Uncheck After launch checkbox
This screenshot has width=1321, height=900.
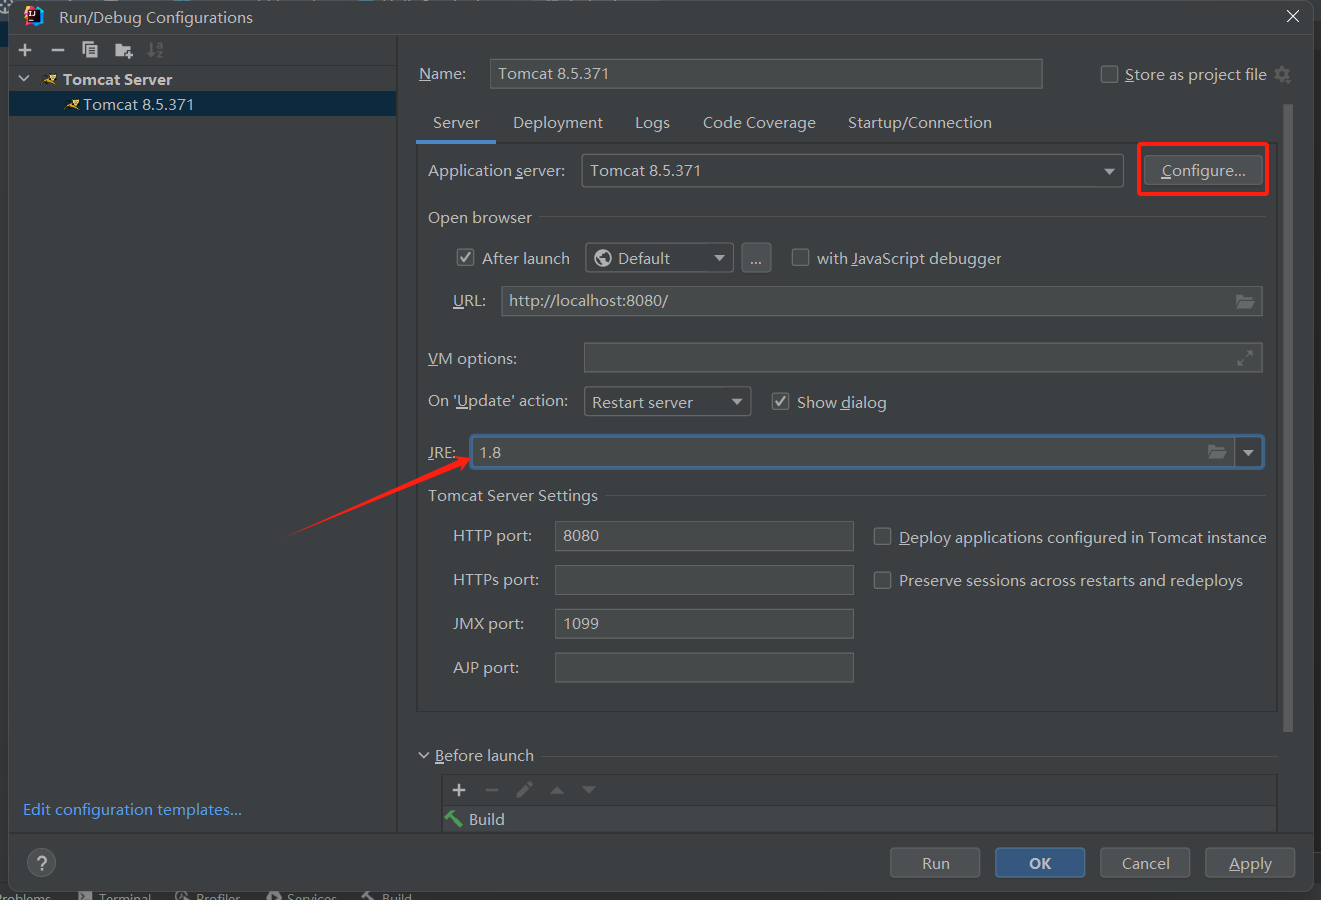(x=465, y=257)
